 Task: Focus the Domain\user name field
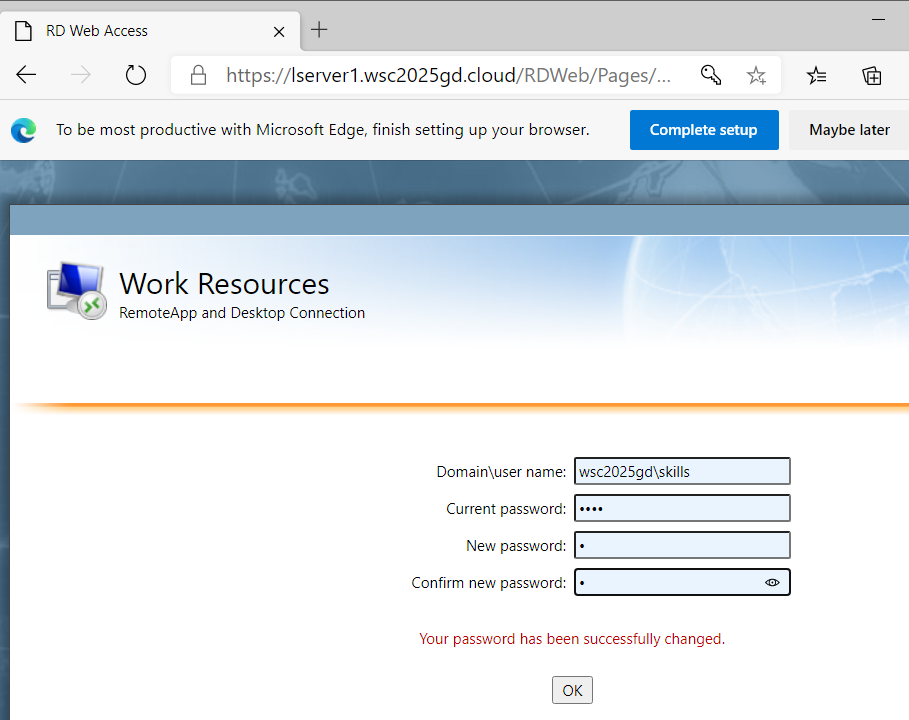coord(682,471)
